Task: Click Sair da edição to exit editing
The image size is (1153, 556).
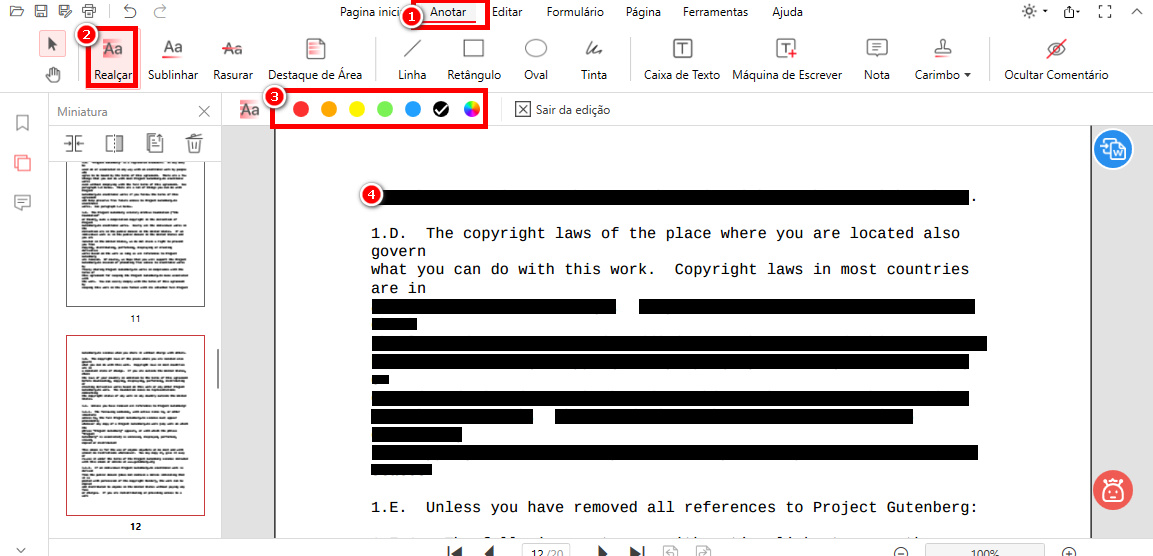Action: point(563,110)
